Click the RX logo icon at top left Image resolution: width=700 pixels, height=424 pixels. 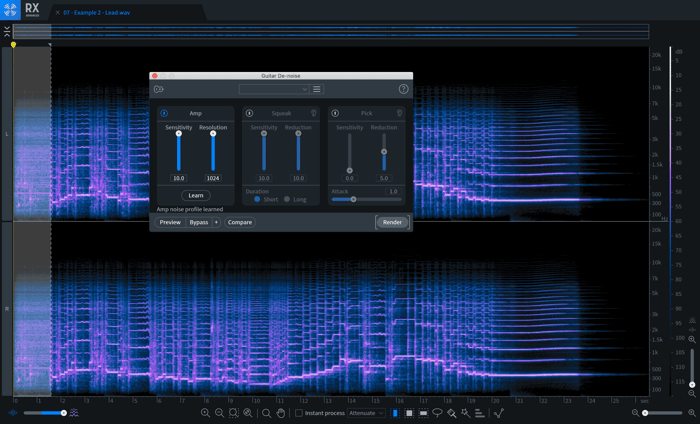[x=10, y=9]
